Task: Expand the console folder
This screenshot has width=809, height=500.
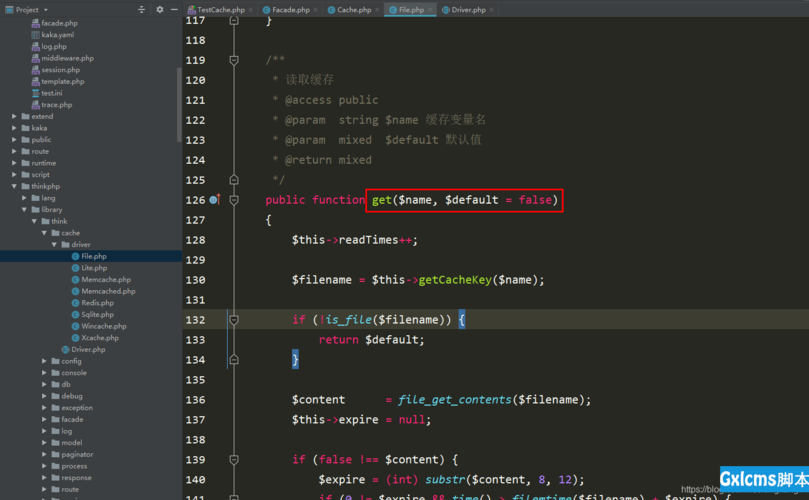Action: [x=44, y=373]
